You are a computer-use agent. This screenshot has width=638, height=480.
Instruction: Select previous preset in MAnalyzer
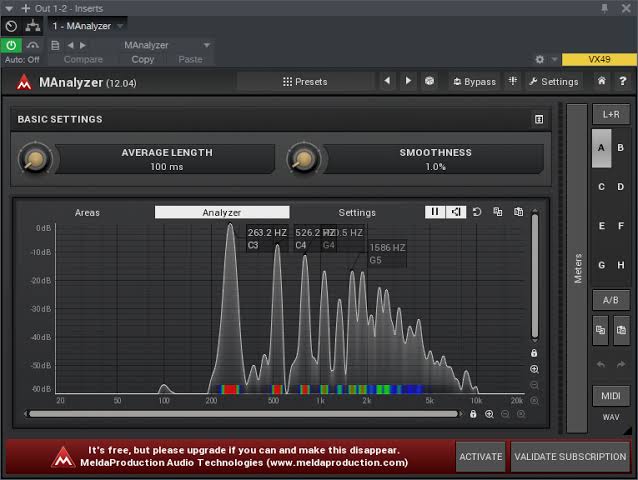[387, 81]
